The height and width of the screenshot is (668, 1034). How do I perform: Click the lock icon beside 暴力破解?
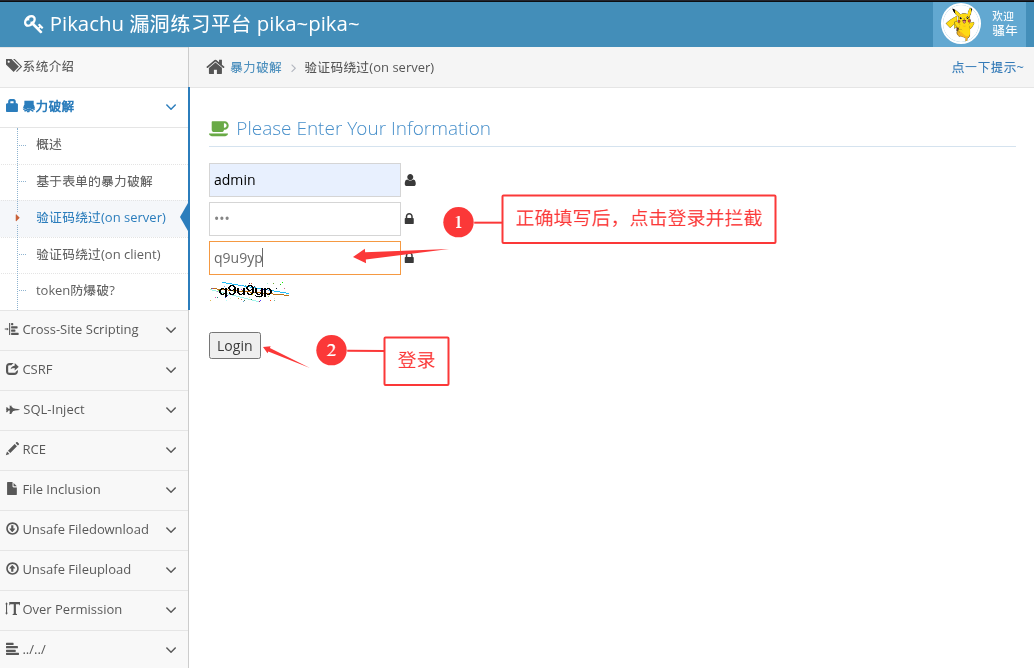[12, 106]
